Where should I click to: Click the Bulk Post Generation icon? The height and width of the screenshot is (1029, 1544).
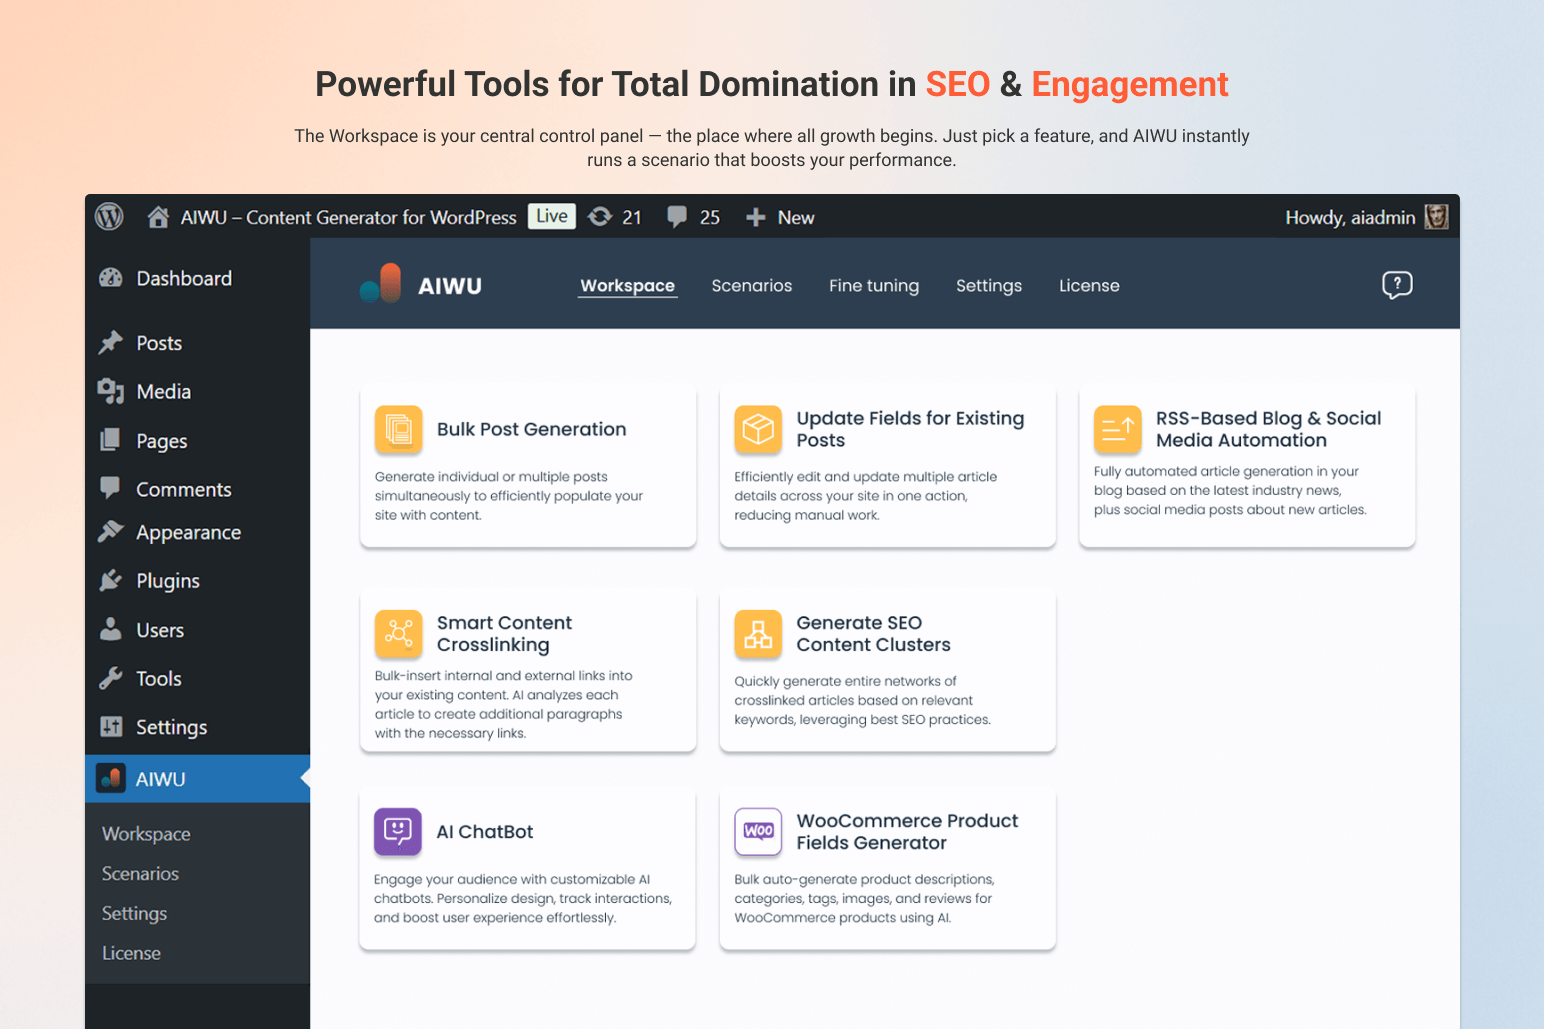click(x=399, y=429)
